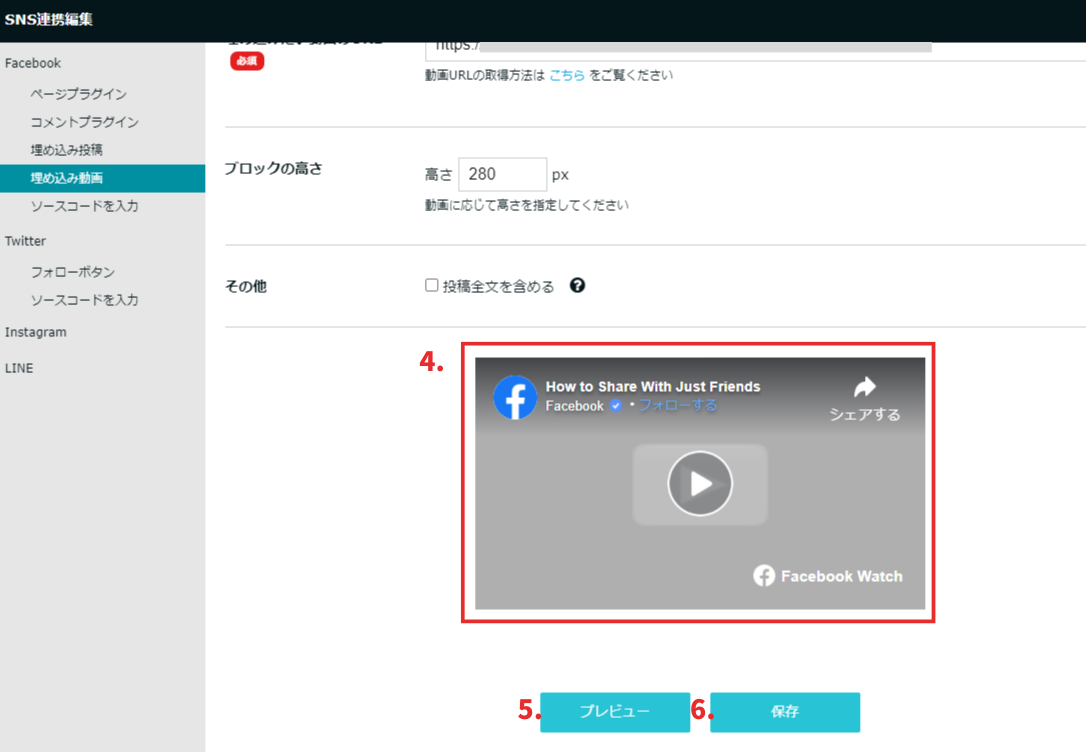
Task: Click the フォローする link in the video
Action: click(677, 405)
